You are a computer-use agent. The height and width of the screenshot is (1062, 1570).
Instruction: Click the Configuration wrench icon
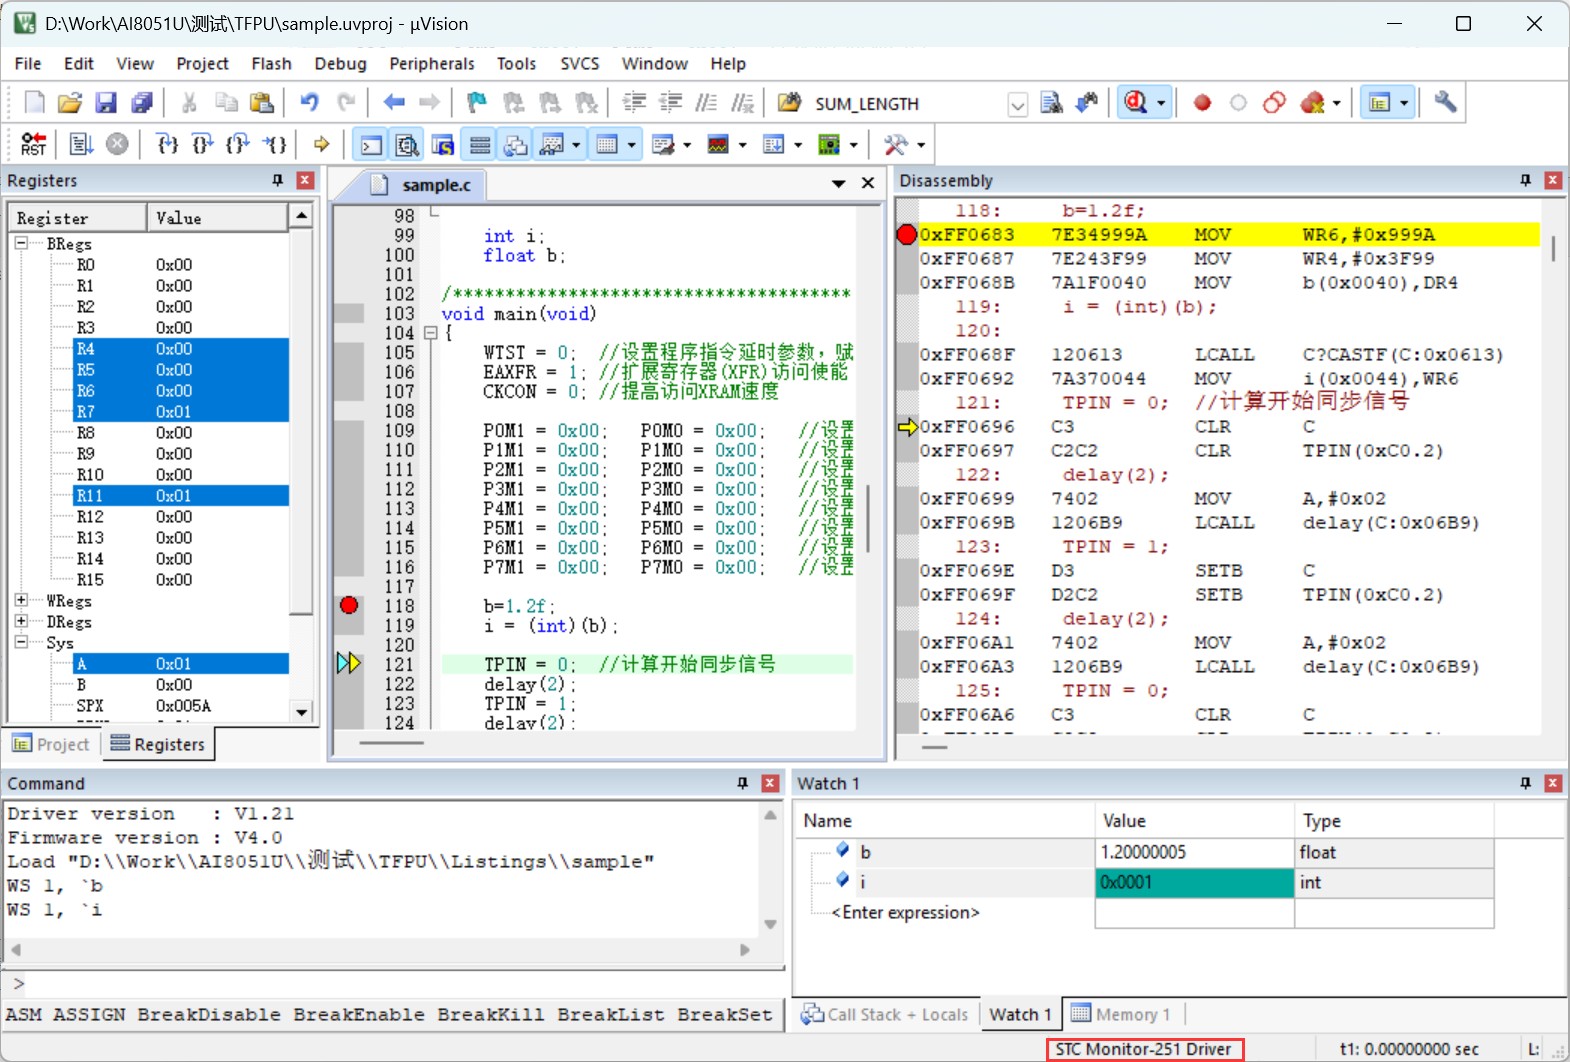pyautogui.click(x=1445, y=102)
